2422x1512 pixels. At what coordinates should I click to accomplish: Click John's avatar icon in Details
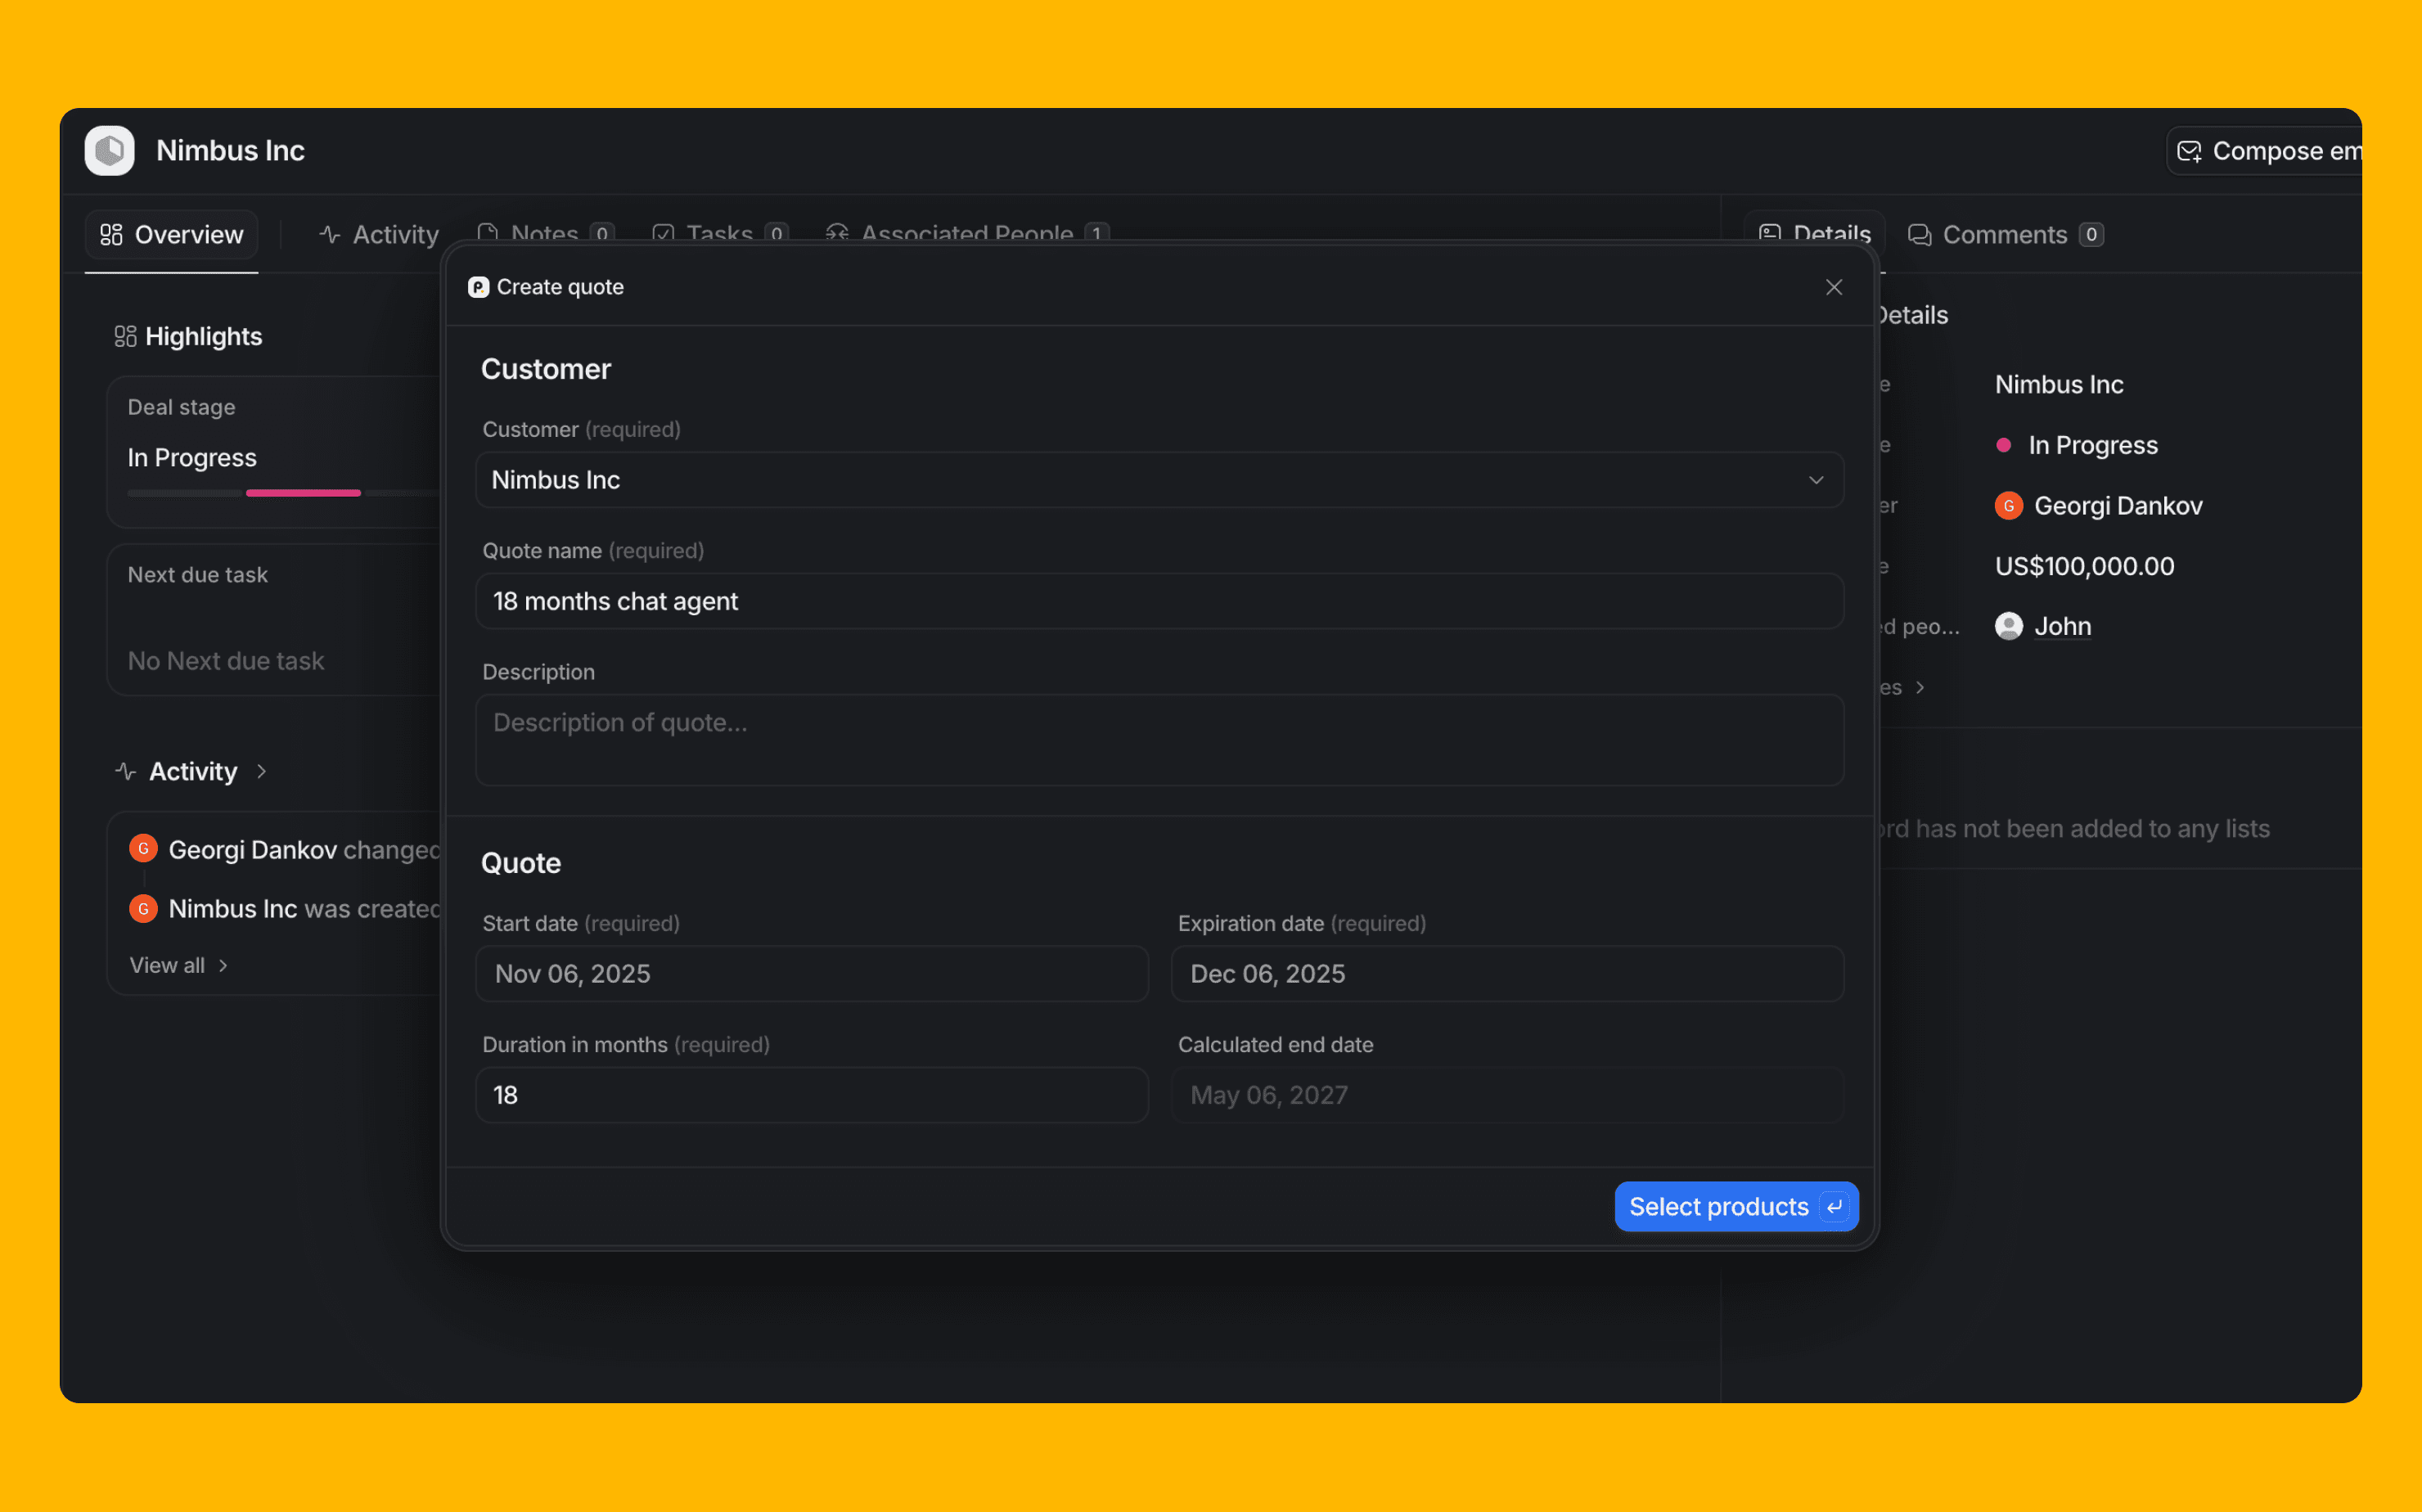(x=2008, y=626)
